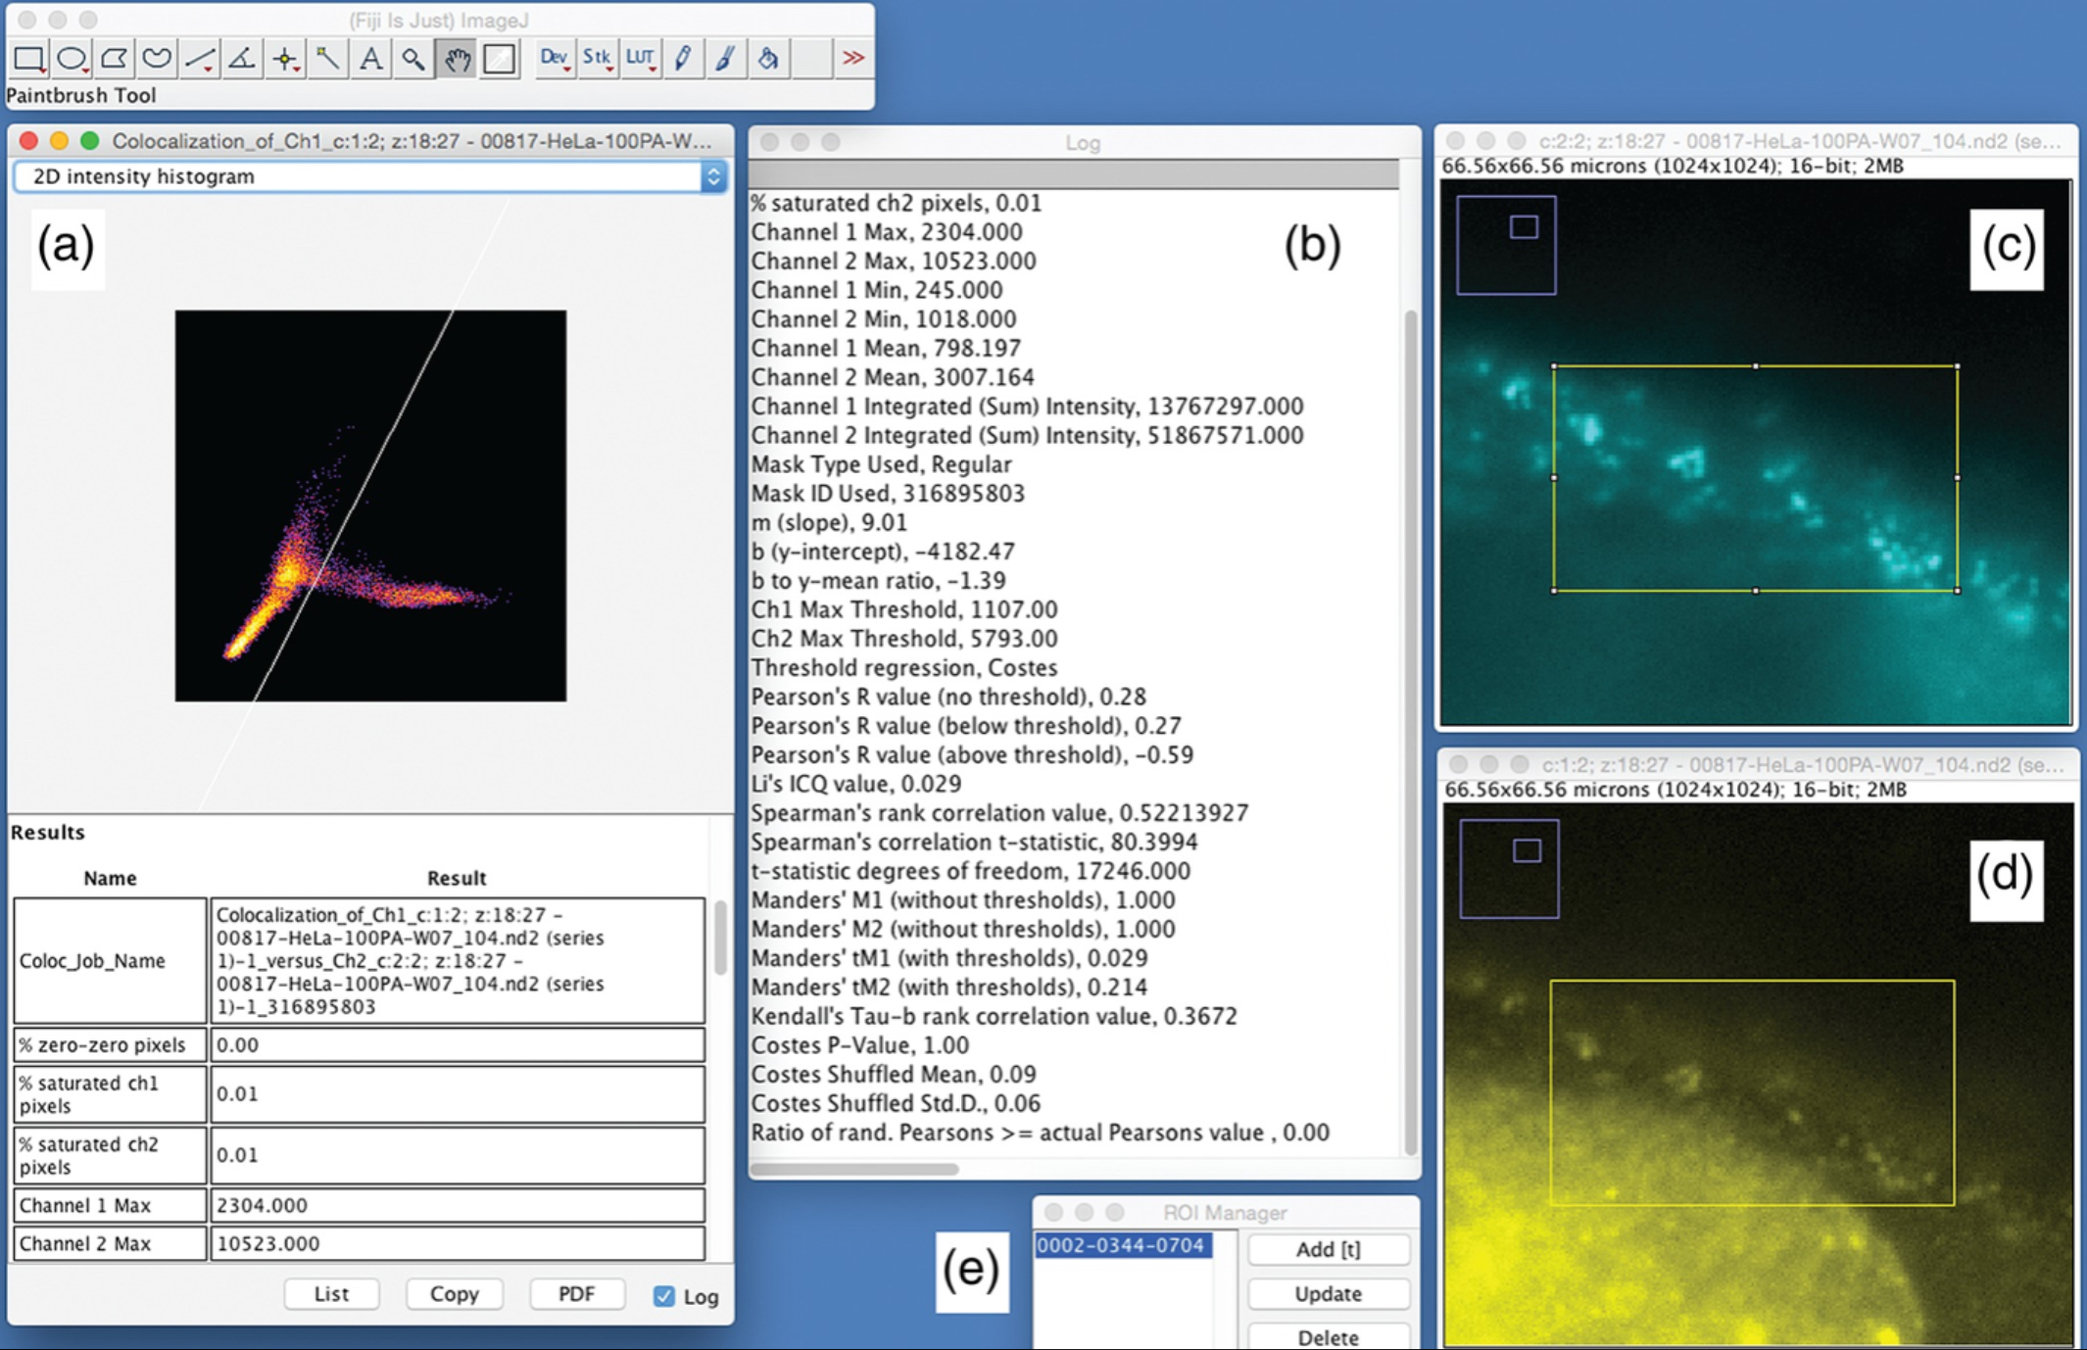
Task: Select the scrolling Hand tool
Action: tap(455, 59)
